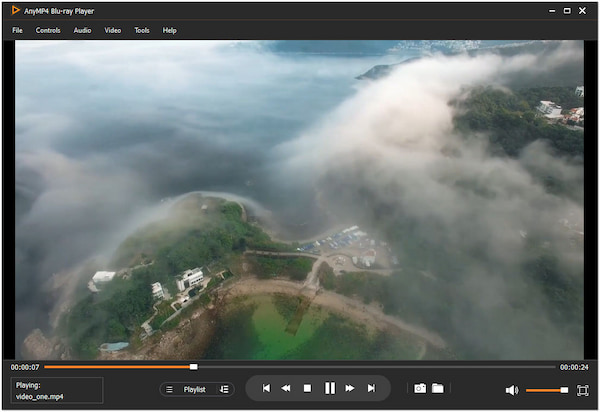Click the playlist sort order icon
The height and width of the screenshot is (412, 600).
[x=224, y=389]
